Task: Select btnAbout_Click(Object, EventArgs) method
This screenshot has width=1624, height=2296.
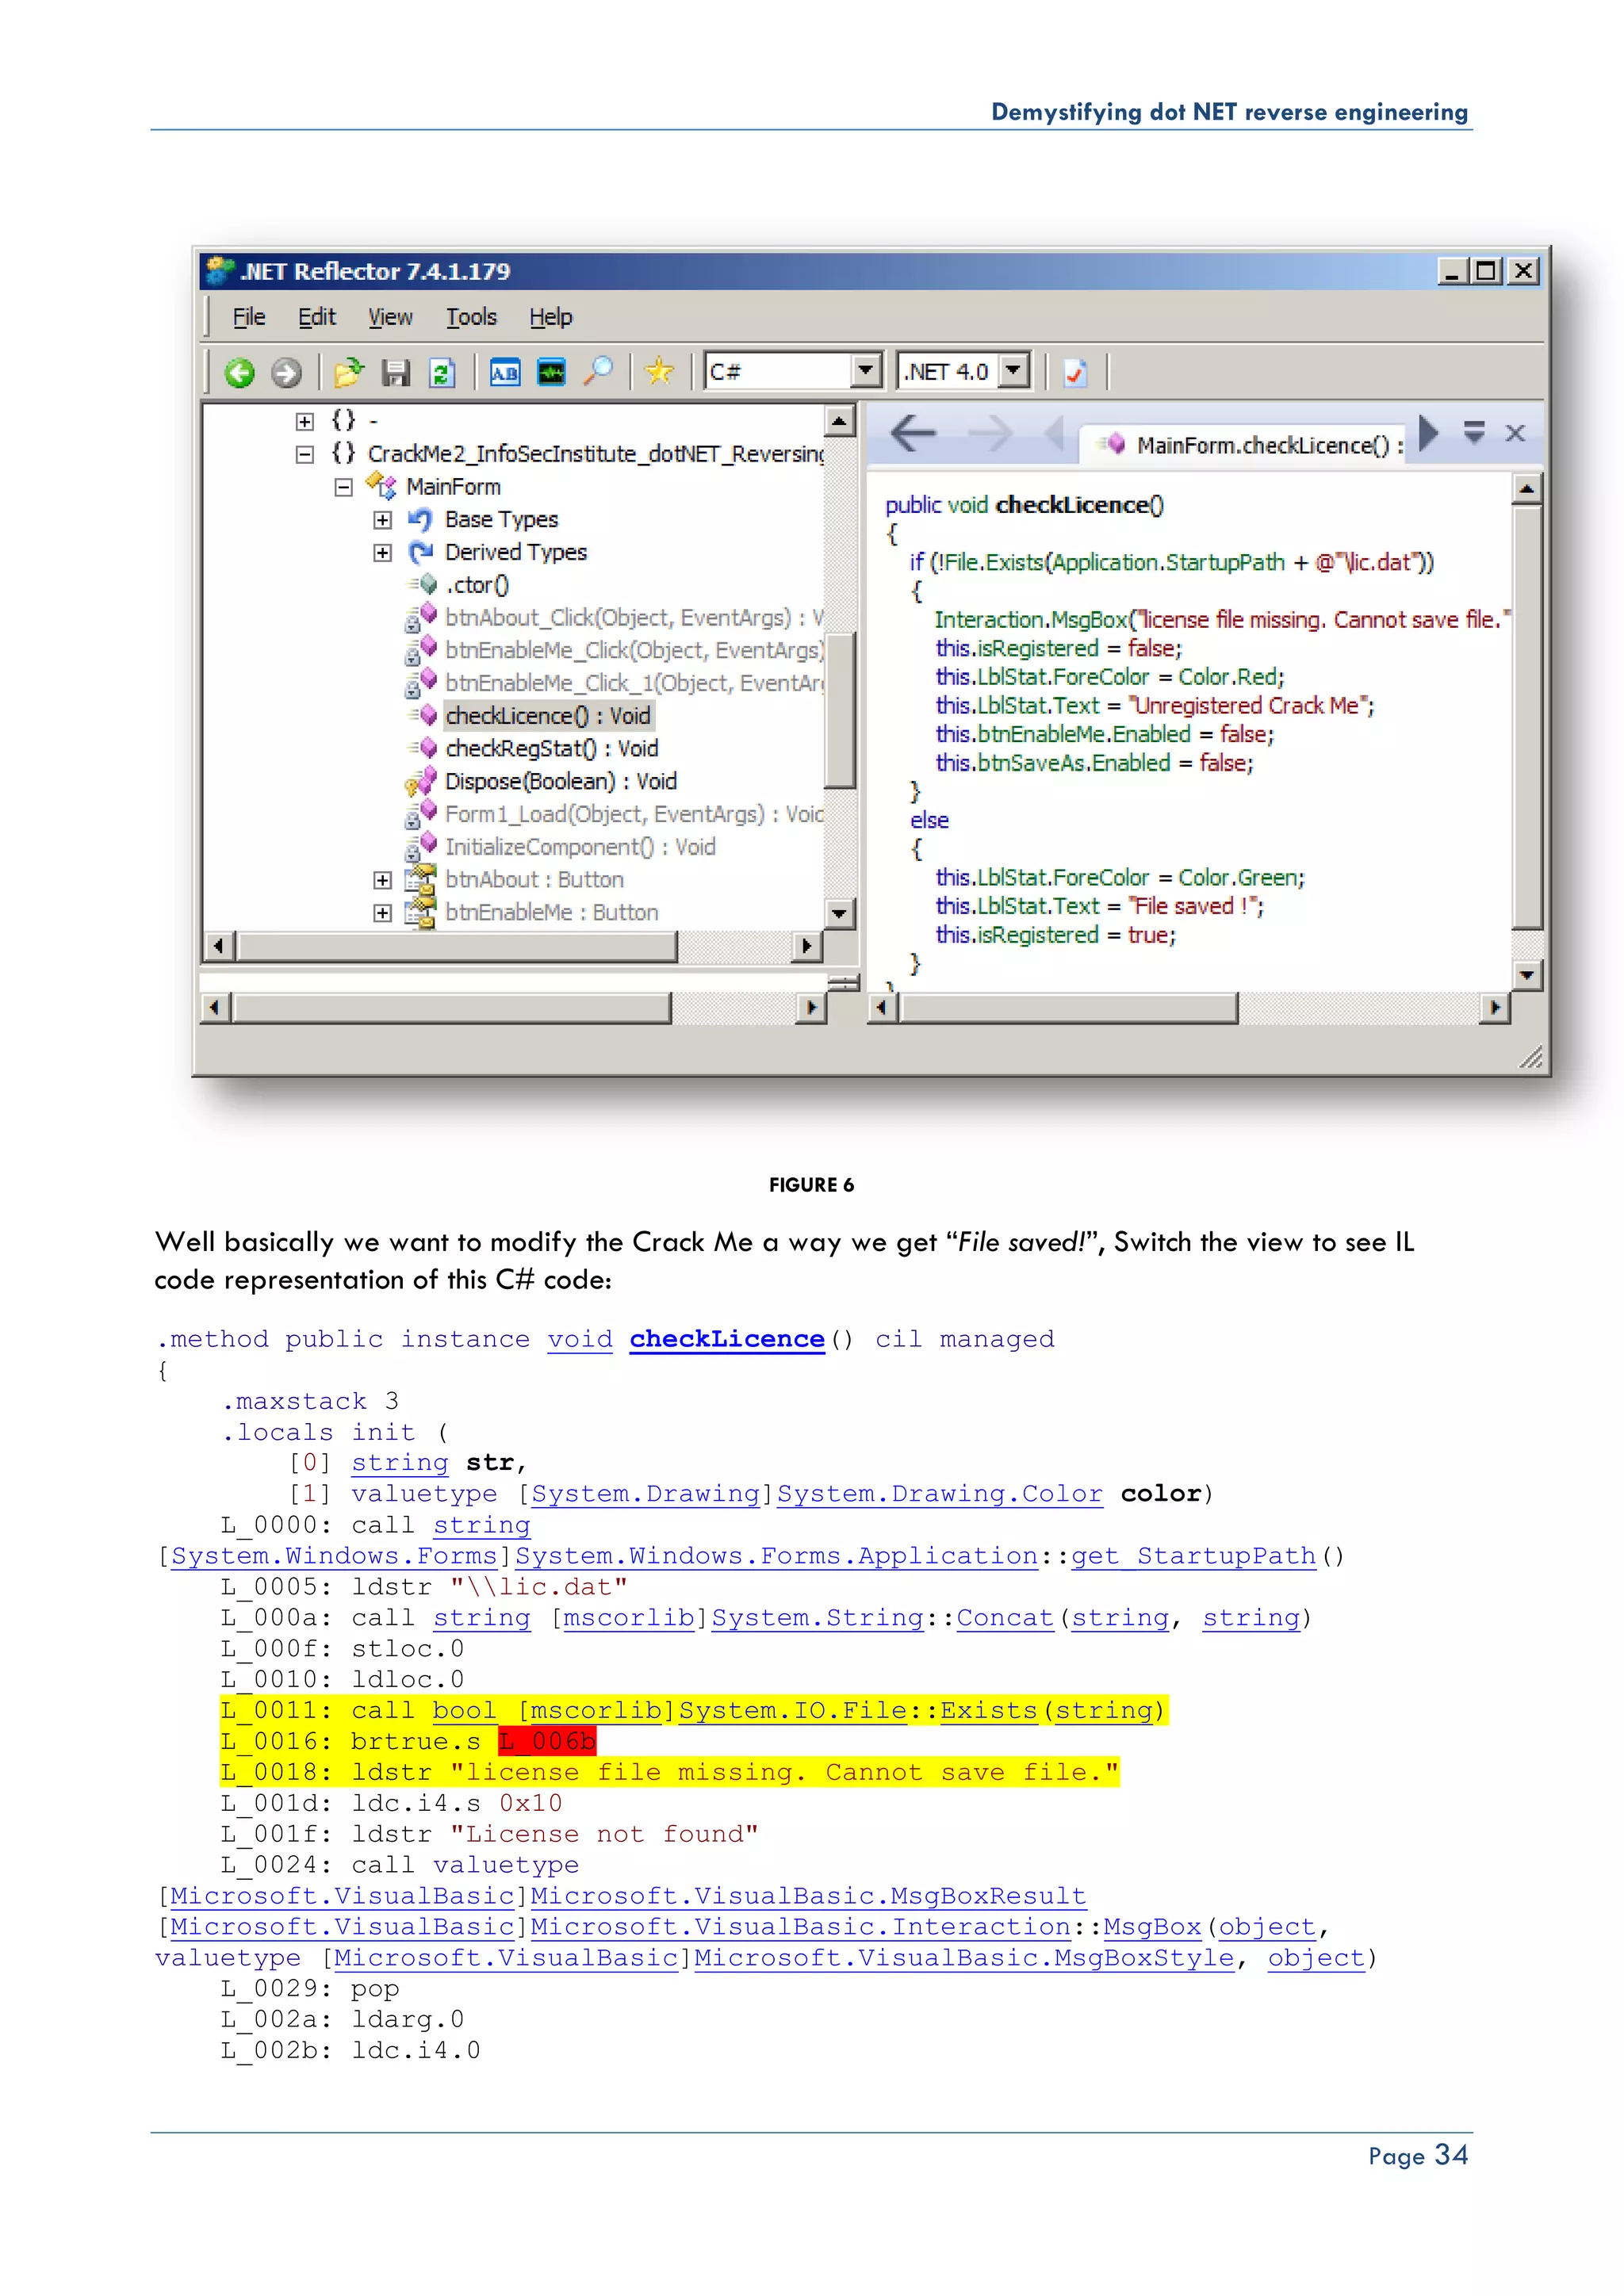Action: (634, 618)
